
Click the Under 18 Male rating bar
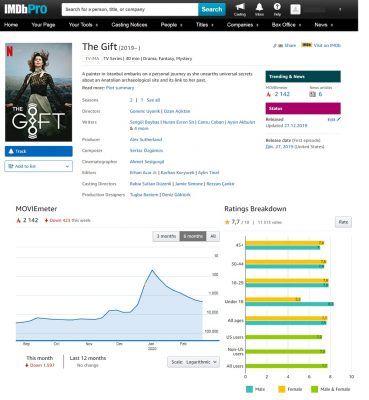coord(290,304)
